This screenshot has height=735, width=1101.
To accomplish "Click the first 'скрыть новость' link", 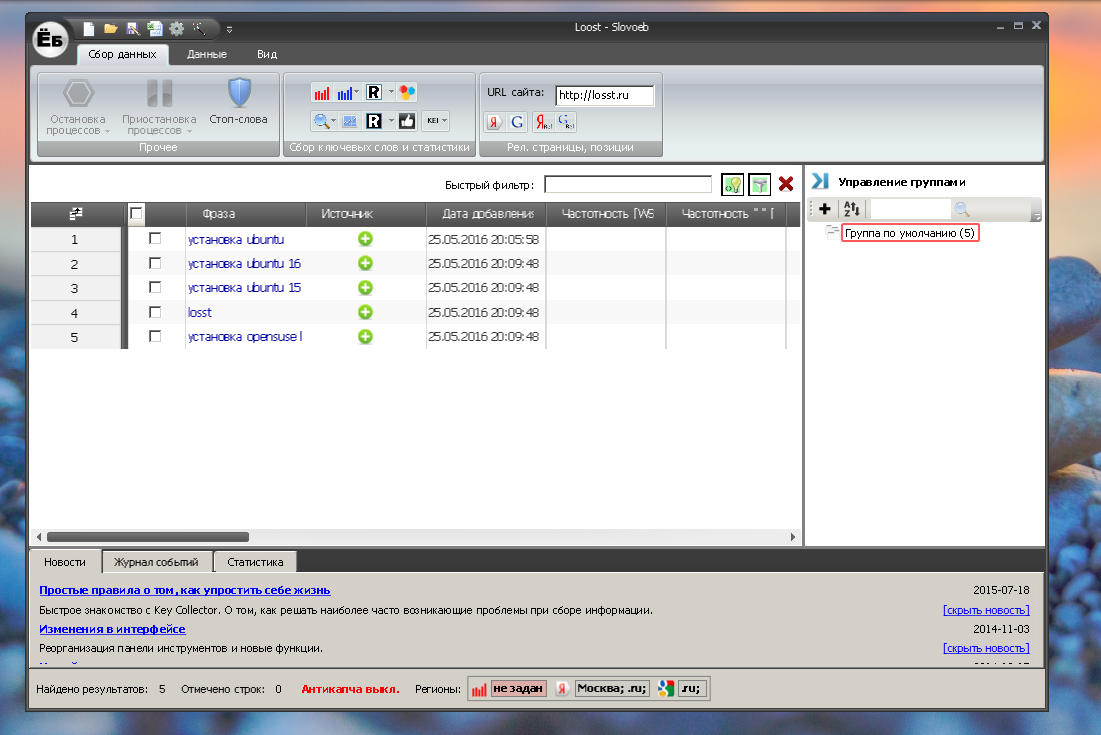I will coord(986,610).
